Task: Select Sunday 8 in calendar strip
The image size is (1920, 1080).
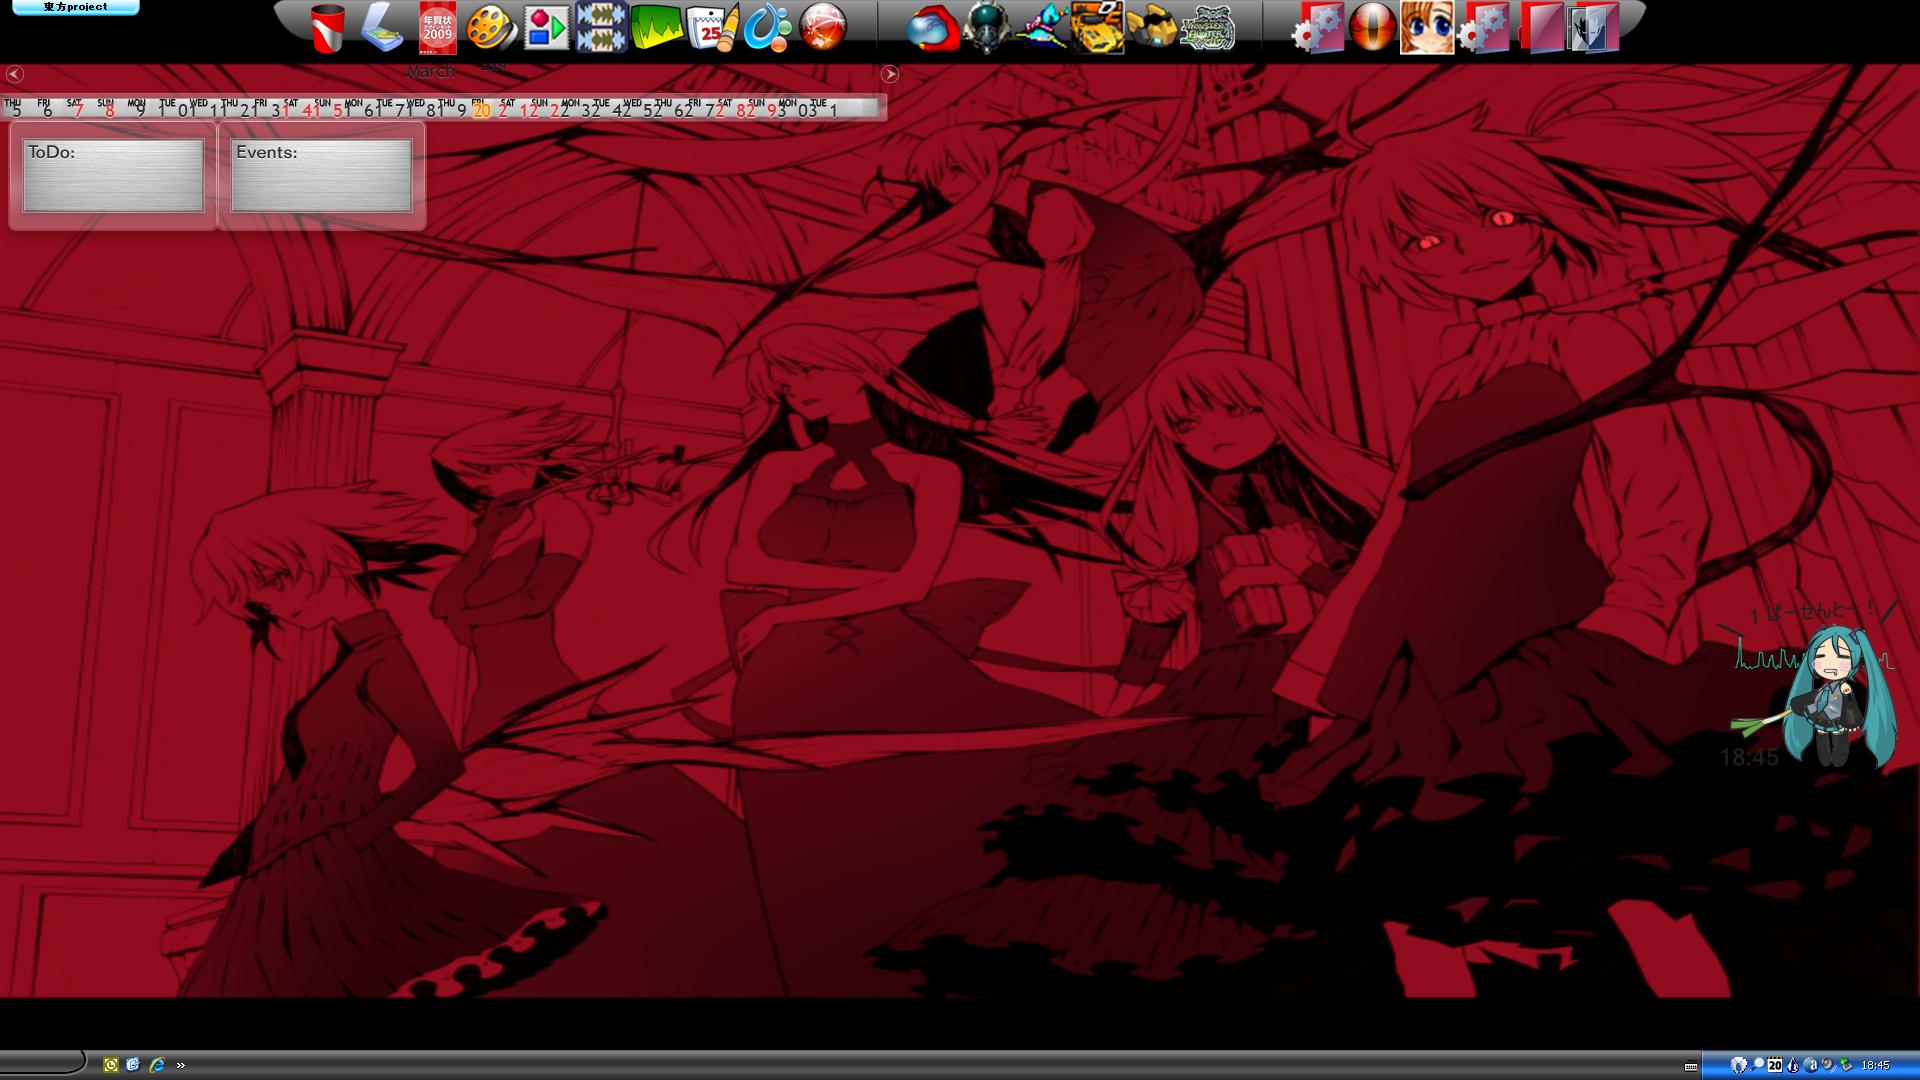Action: tap(108, 109)
